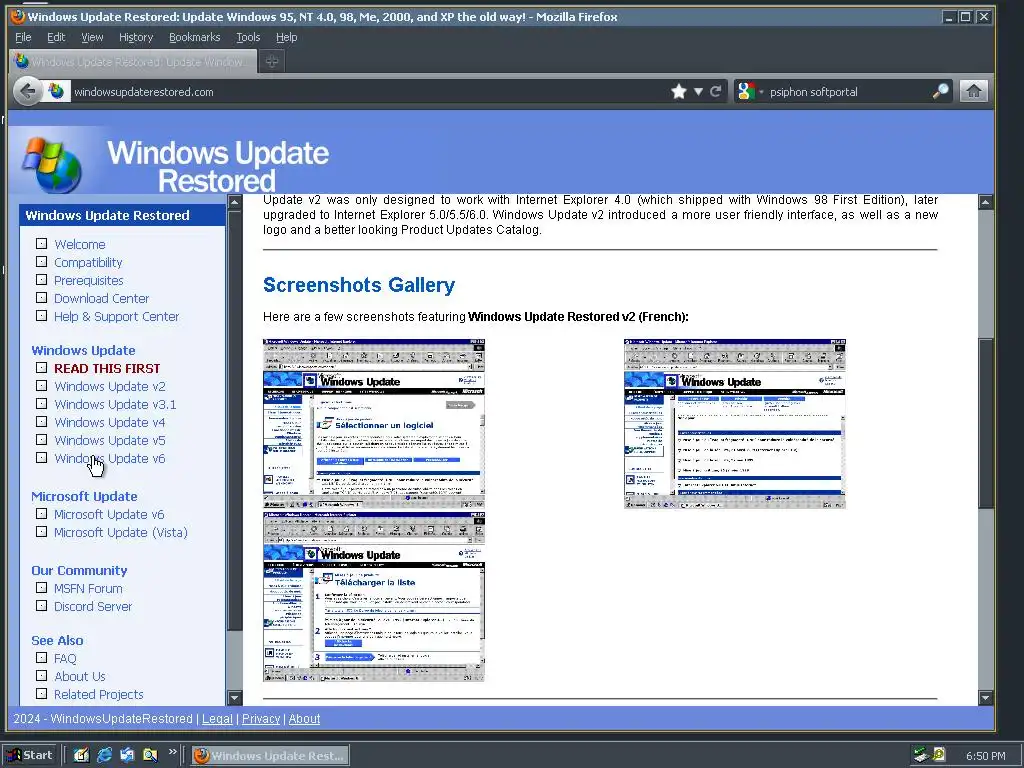
Task: Click the site identity globe icon
Action: (x=57, y=91)
